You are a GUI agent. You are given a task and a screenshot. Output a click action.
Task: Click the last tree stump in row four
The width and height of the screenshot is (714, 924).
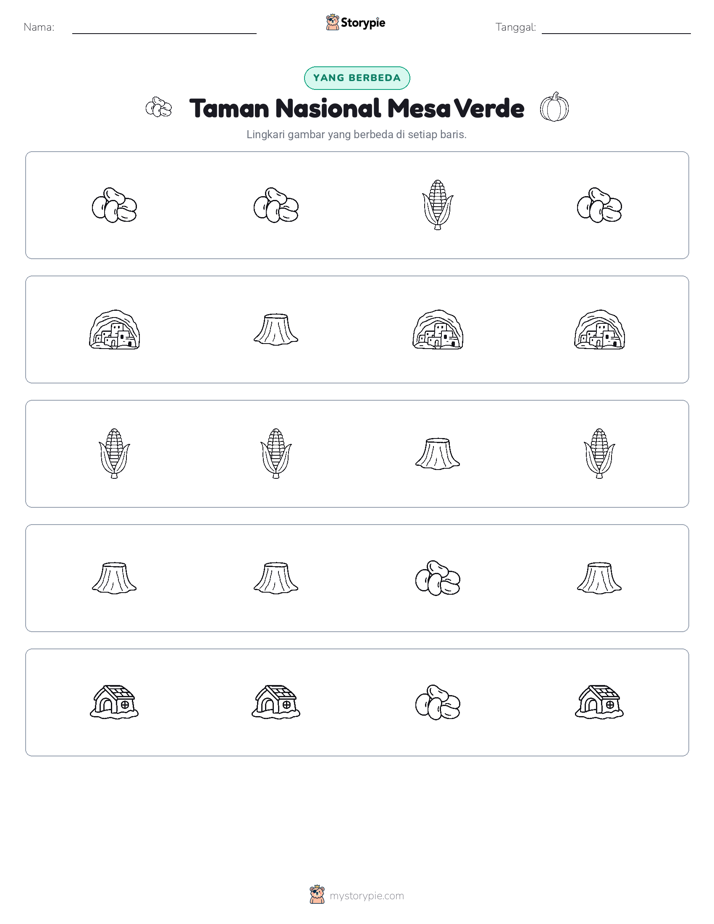[599, 578]
